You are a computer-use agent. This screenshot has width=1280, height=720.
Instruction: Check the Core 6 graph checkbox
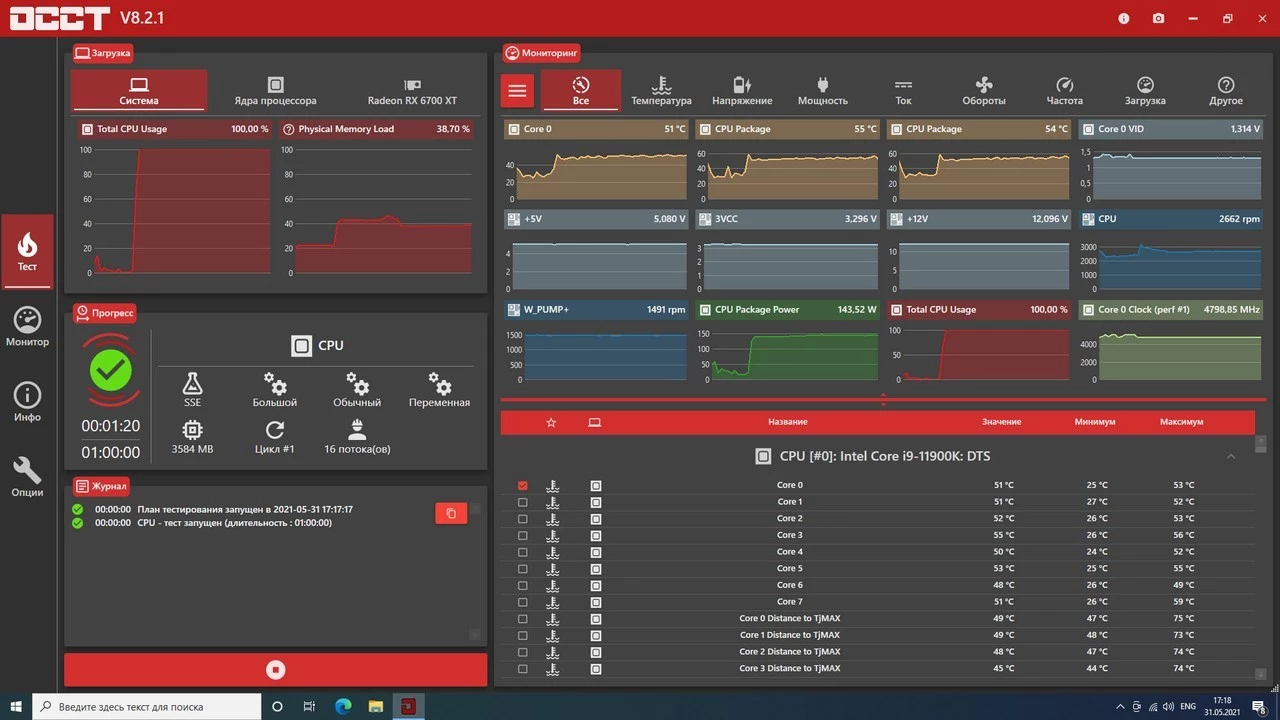point(522,585)
